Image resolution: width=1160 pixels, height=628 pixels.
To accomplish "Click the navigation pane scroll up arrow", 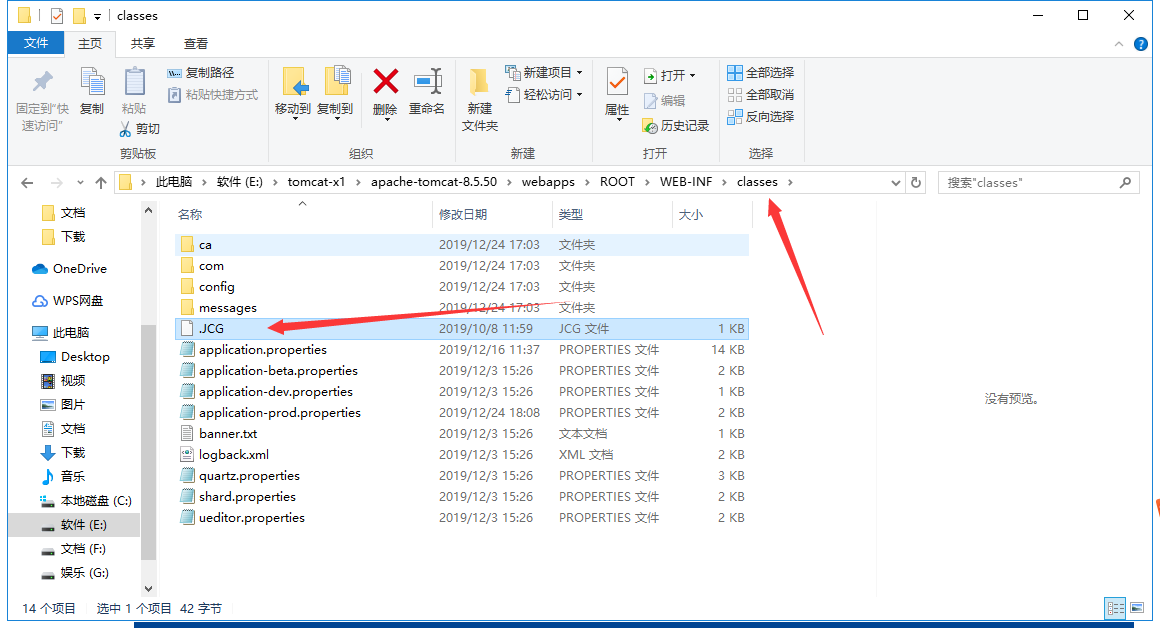I will point(148,211).
